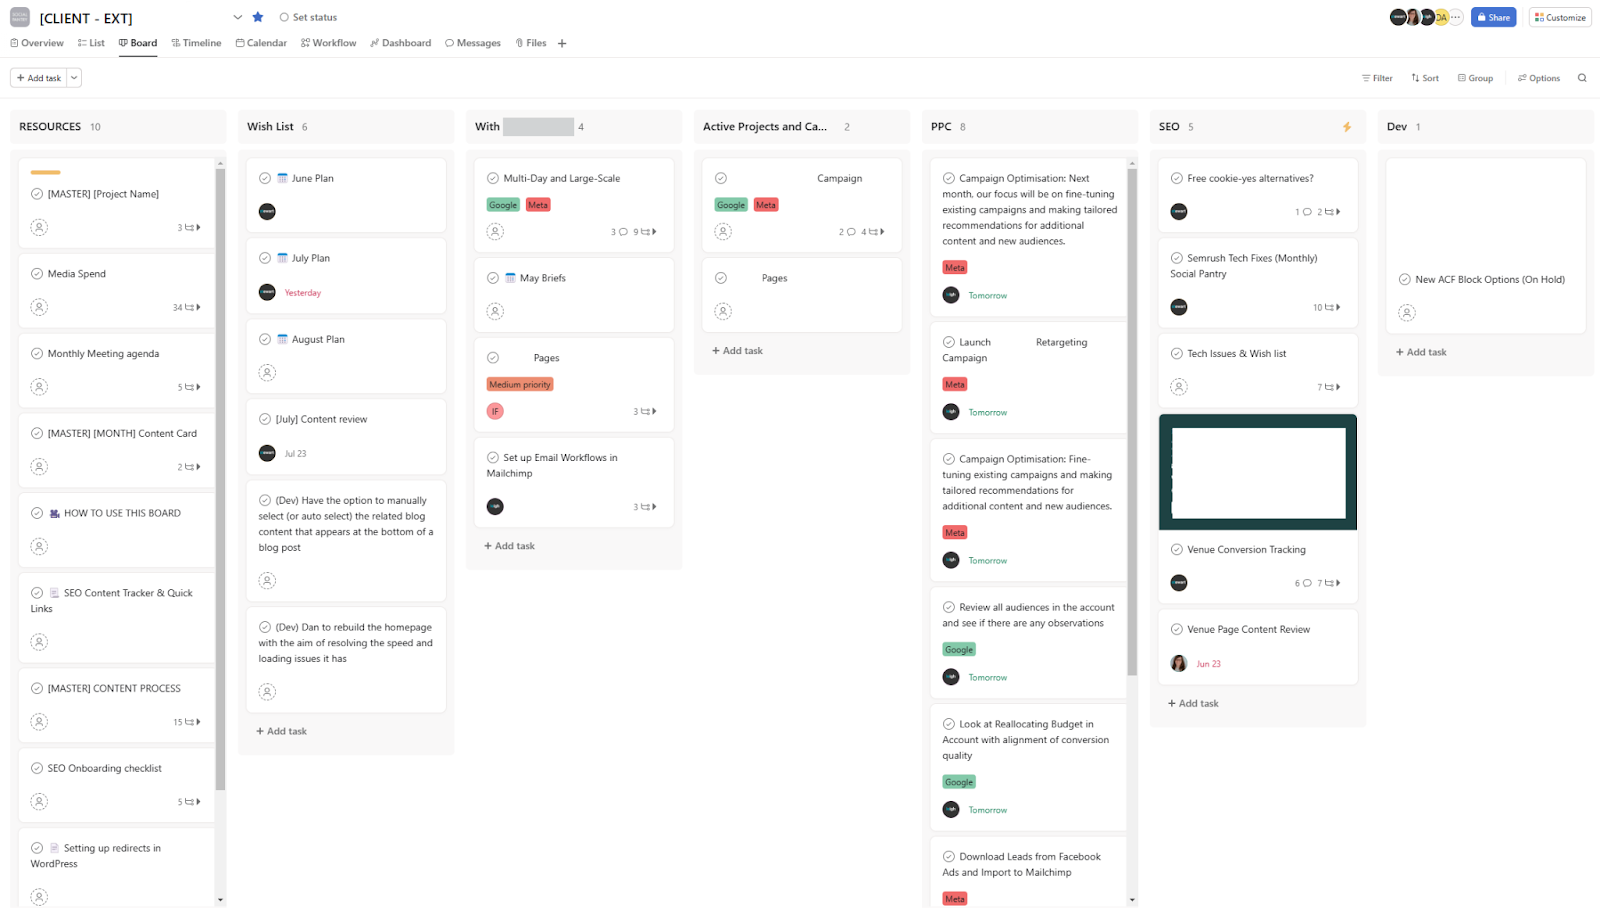Expand the project title dropdown chevron

(x=237, y=17)
